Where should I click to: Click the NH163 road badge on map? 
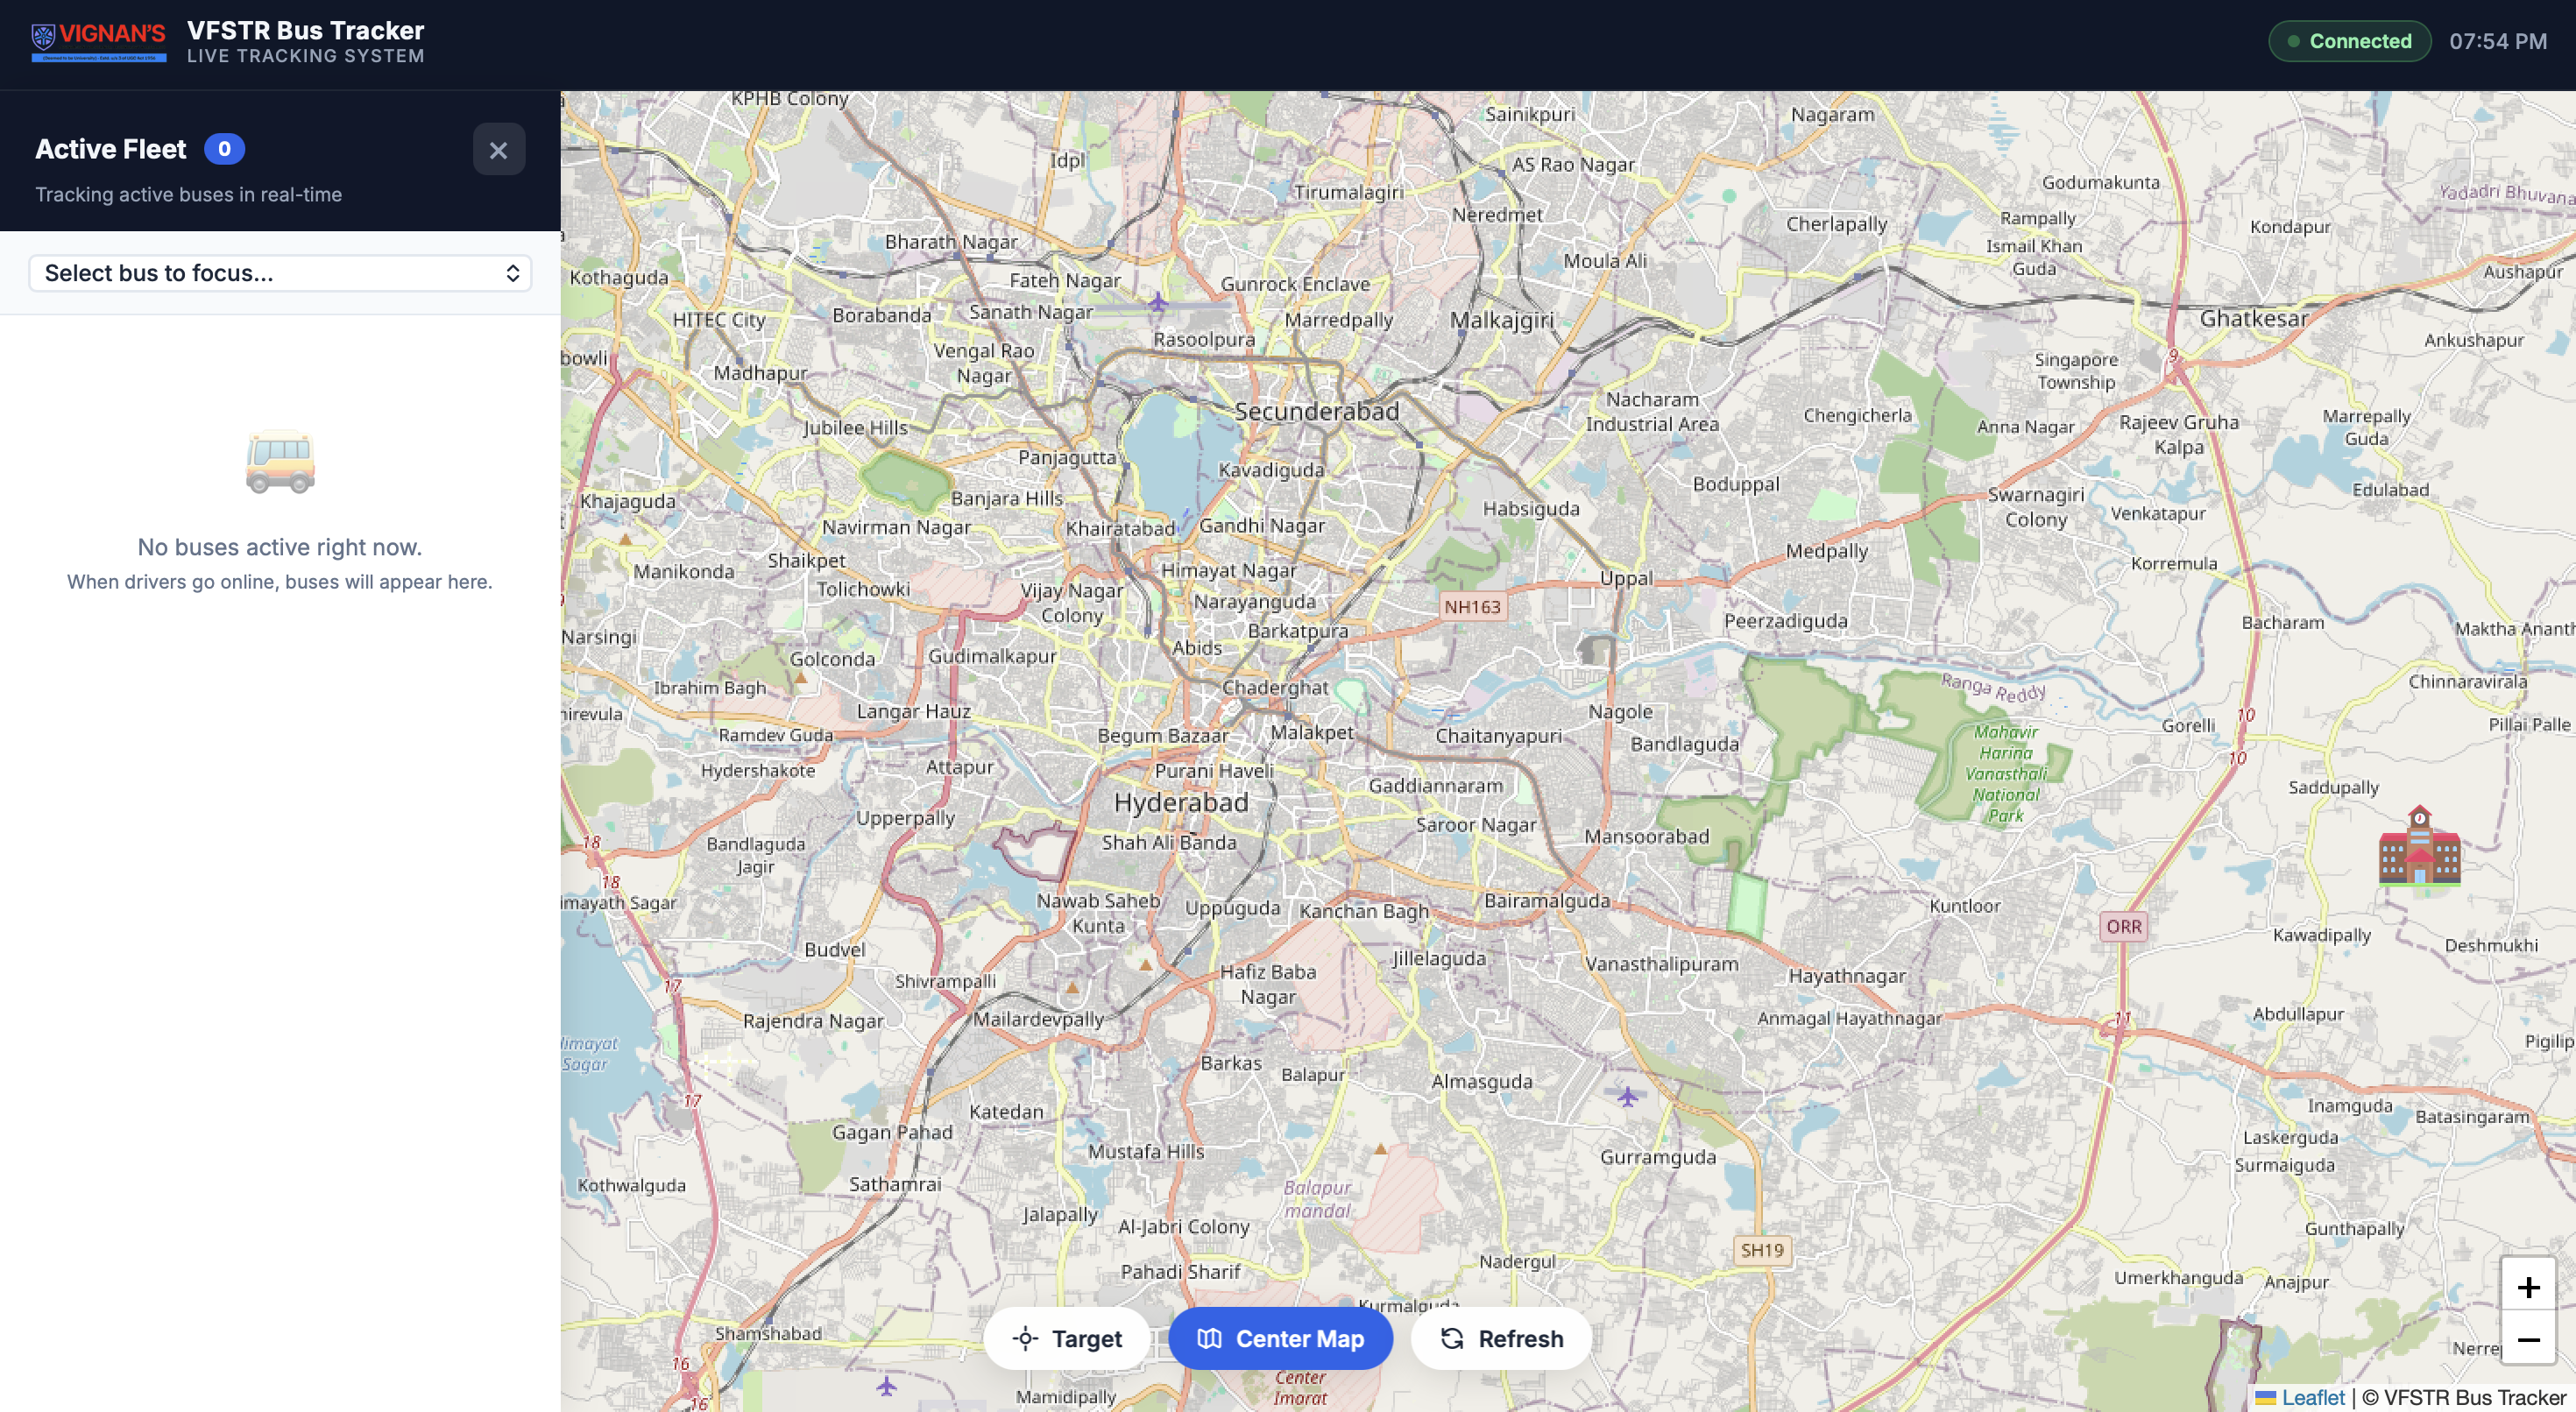point(1472,607)
